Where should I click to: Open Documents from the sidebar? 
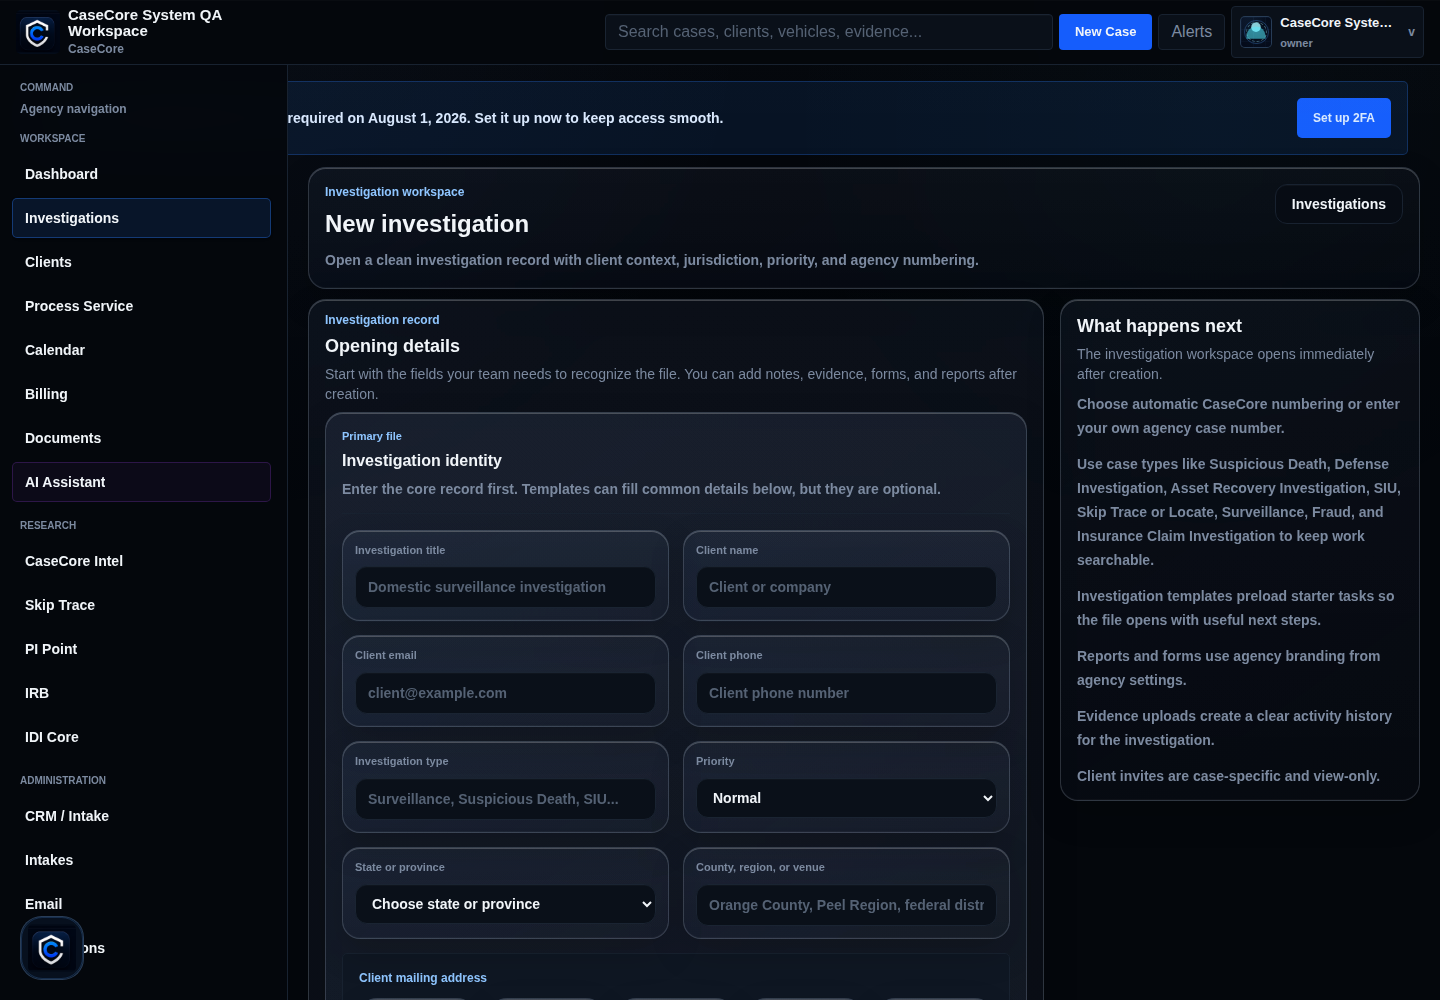click(141, 438)
